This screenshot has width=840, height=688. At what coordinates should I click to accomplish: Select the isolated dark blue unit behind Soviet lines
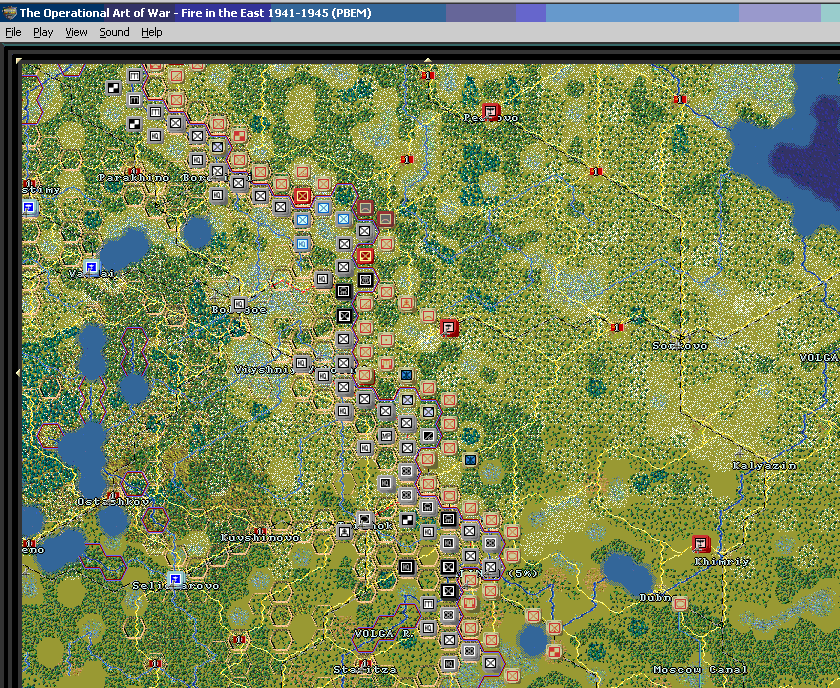click(x=470, y=460)
